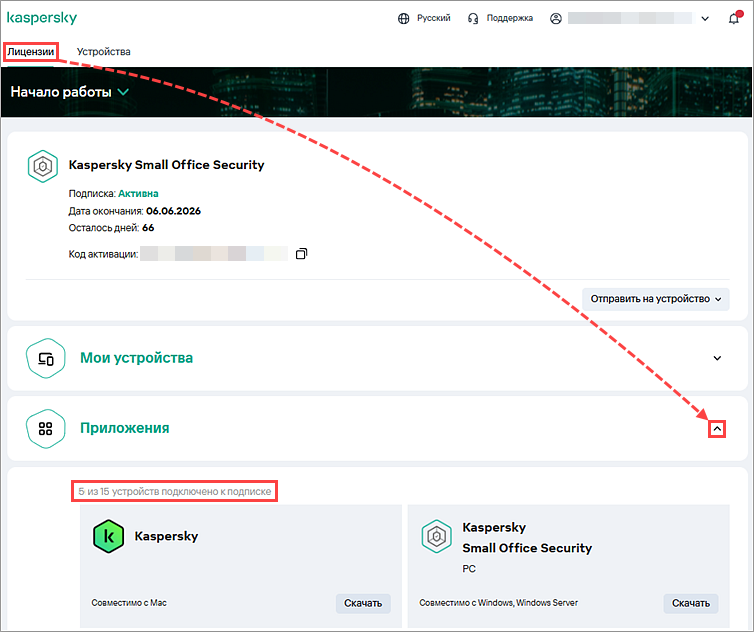Click the Applications grid hexagon icon
The width and height of the screenshot is (754, 632).
[46, 429]
